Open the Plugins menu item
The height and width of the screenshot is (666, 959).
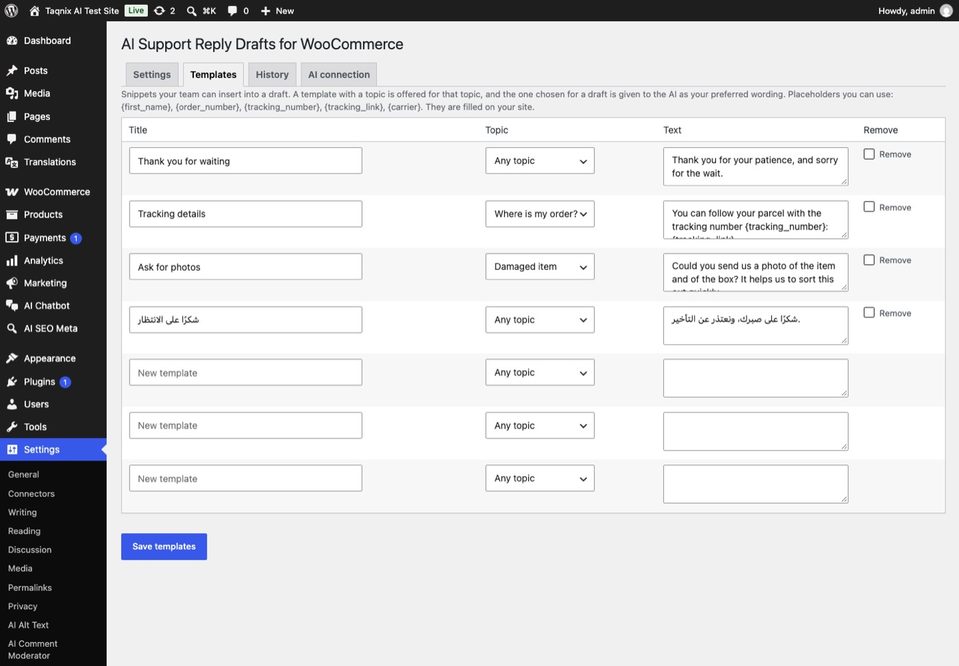pos(53,382)
